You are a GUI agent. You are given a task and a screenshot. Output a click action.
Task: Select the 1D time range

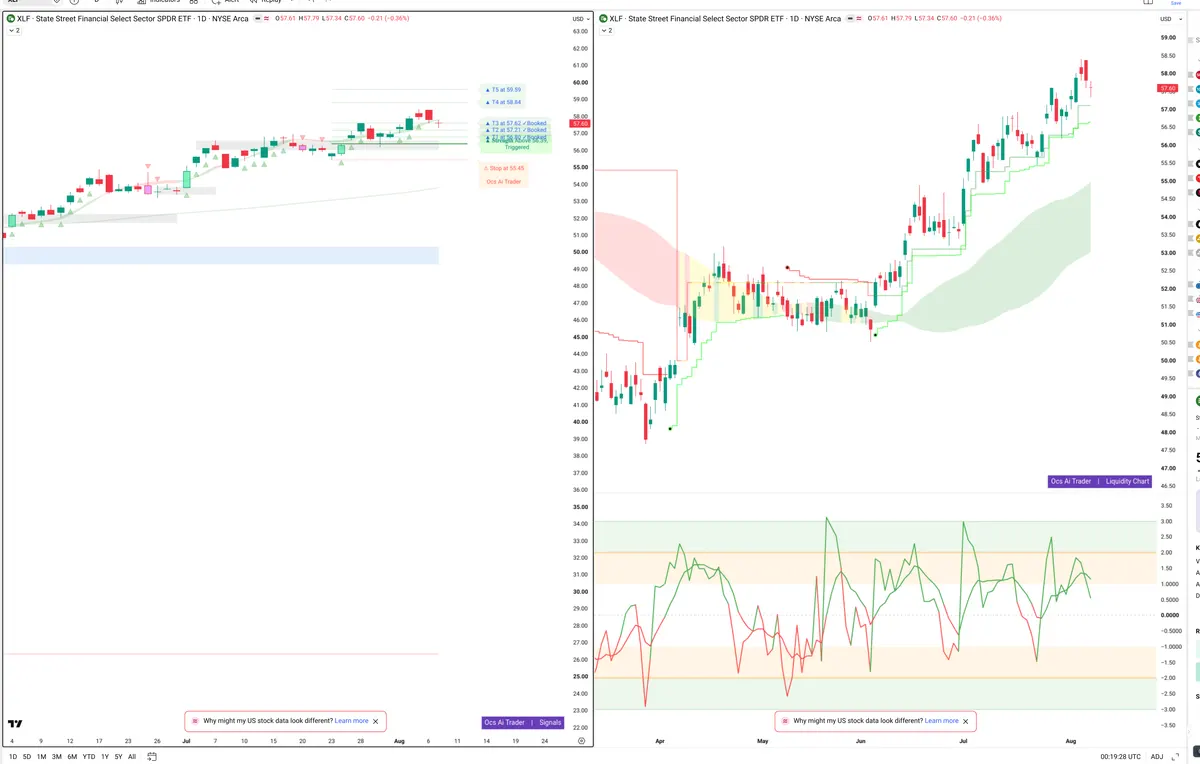[12, 757]
